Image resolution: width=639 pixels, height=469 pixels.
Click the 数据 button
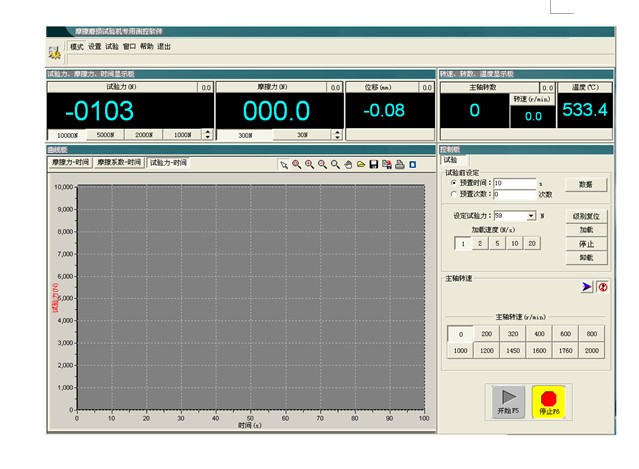[586, 185]
